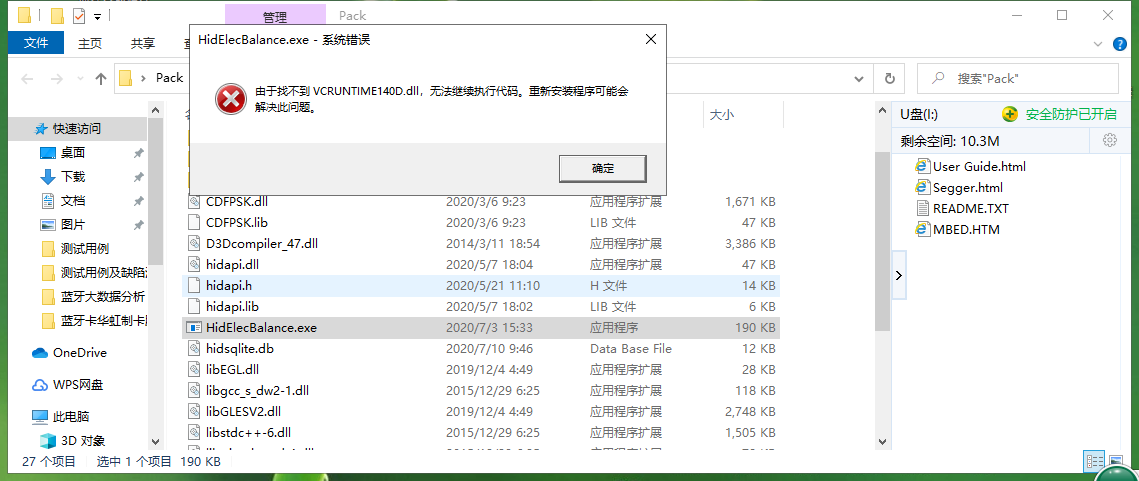This screenshot has height=481, width=1139.
Task: Click the red error icon in dialog
Action: point(230,99)
